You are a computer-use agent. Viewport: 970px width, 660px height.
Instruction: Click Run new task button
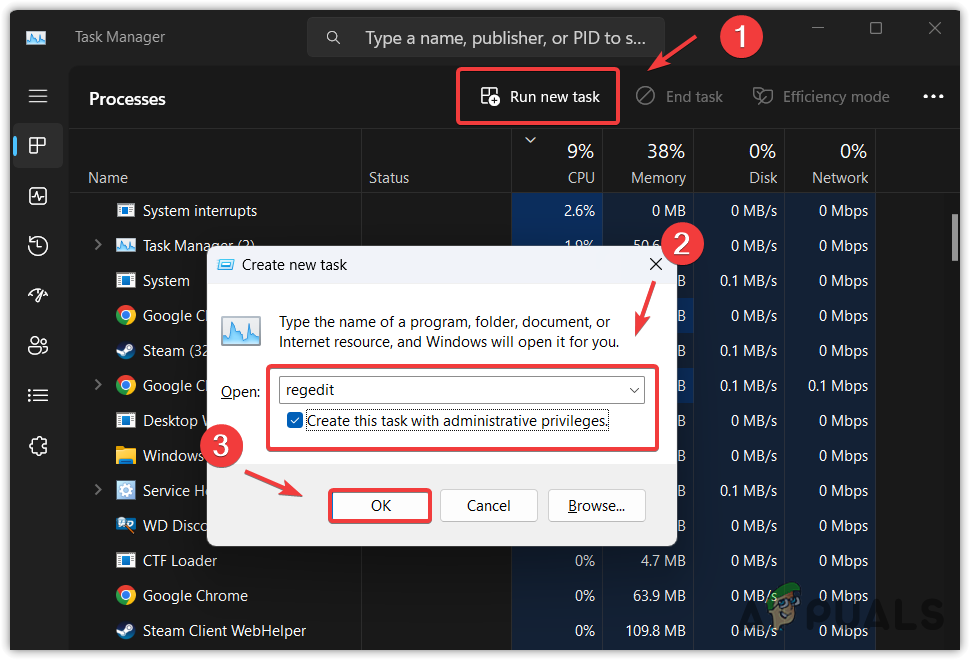click(538, 96)
